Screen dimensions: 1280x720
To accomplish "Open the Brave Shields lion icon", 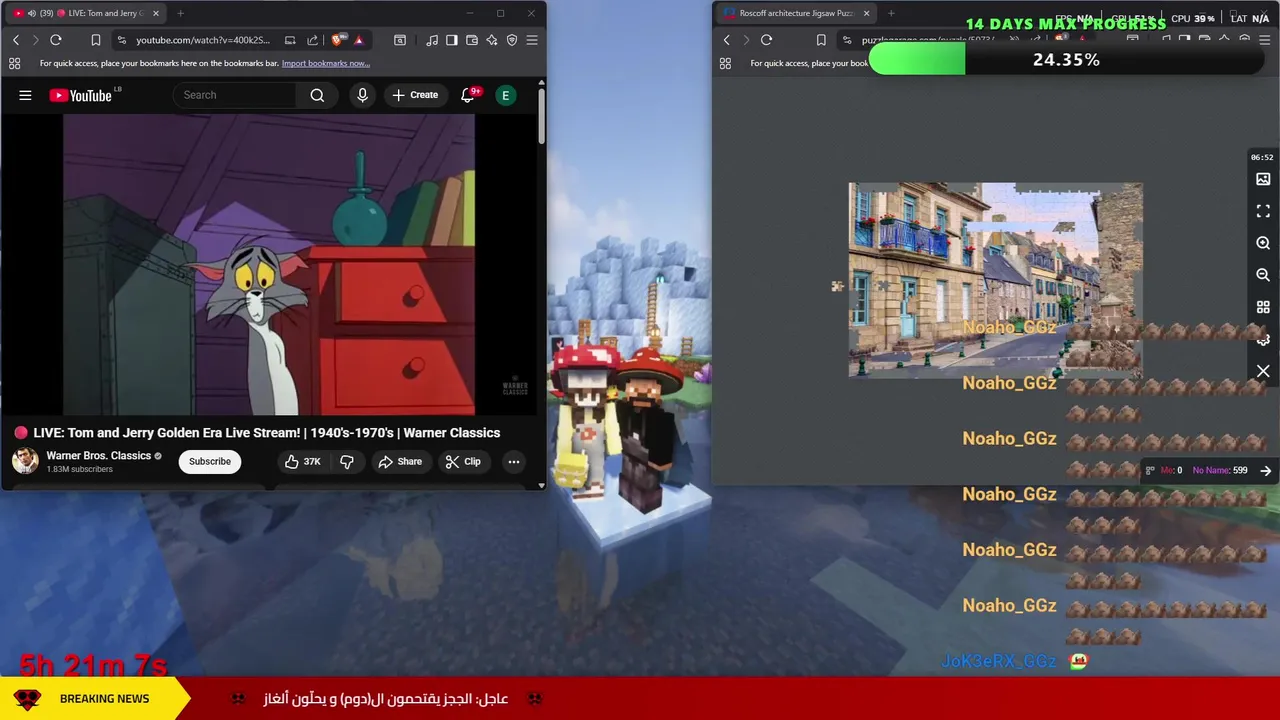I will (337, 40).
